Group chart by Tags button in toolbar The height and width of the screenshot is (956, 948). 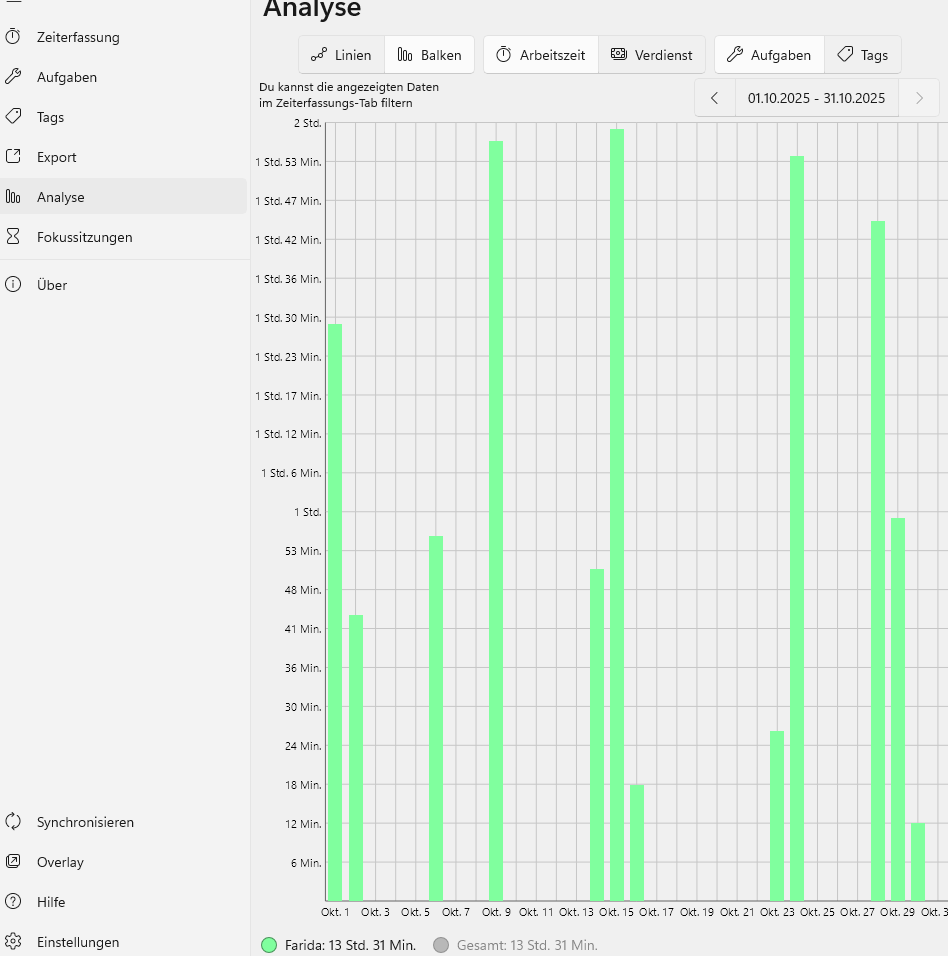862,55
